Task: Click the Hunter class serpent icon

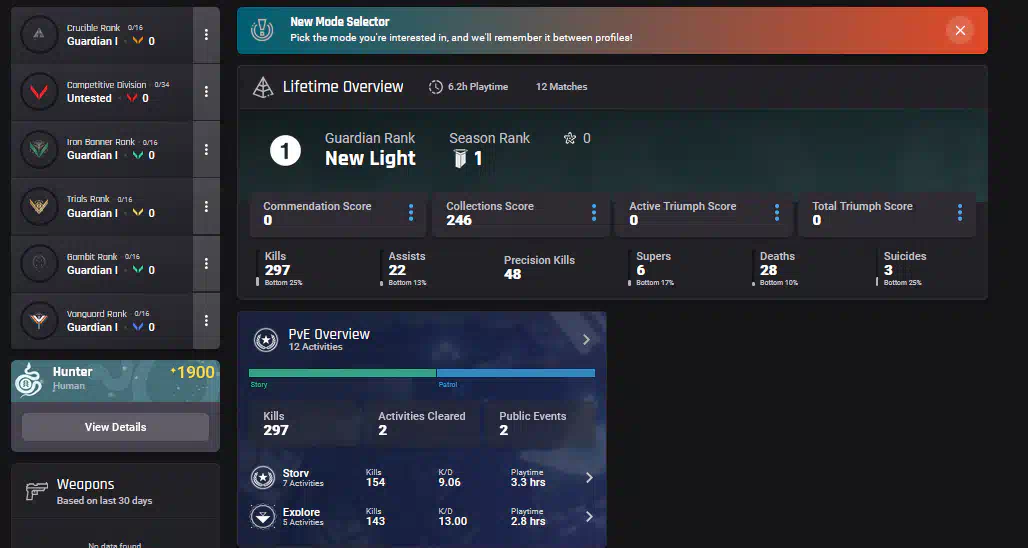Action: pos(31,380)
